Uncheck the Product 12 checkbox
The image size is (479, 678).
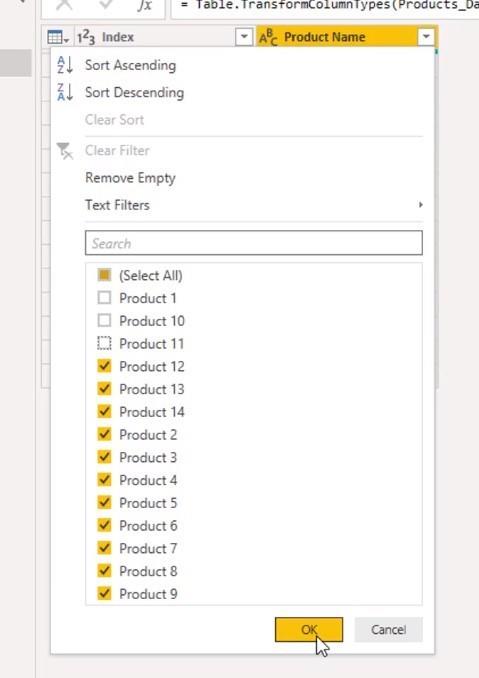(104, 366)
